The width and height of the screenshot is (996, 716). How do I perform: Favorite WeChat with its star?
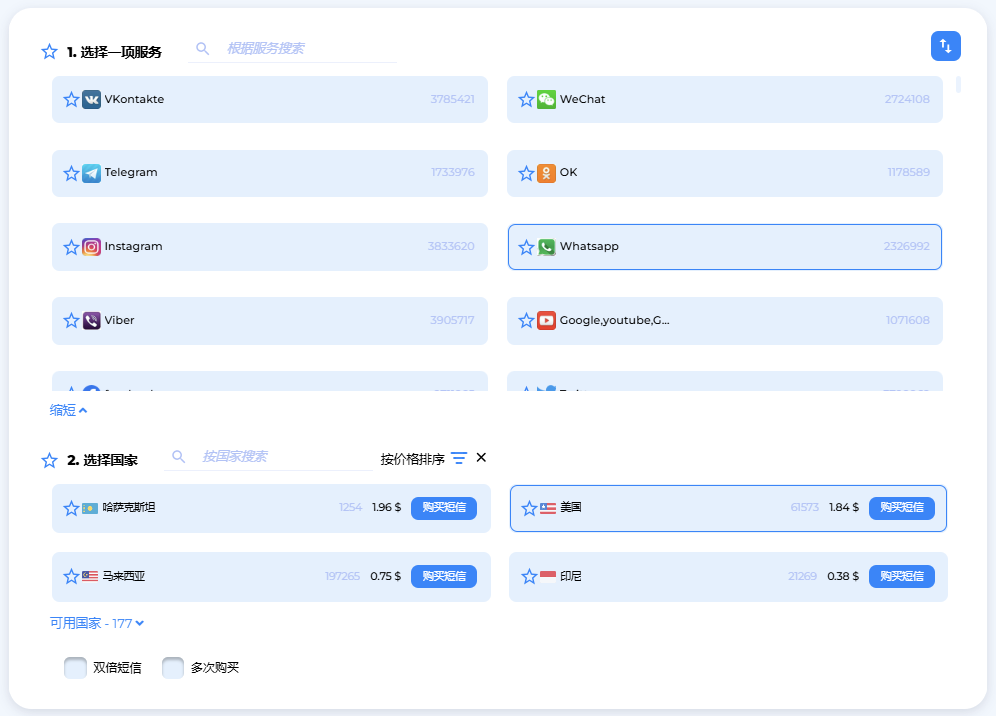526,99
